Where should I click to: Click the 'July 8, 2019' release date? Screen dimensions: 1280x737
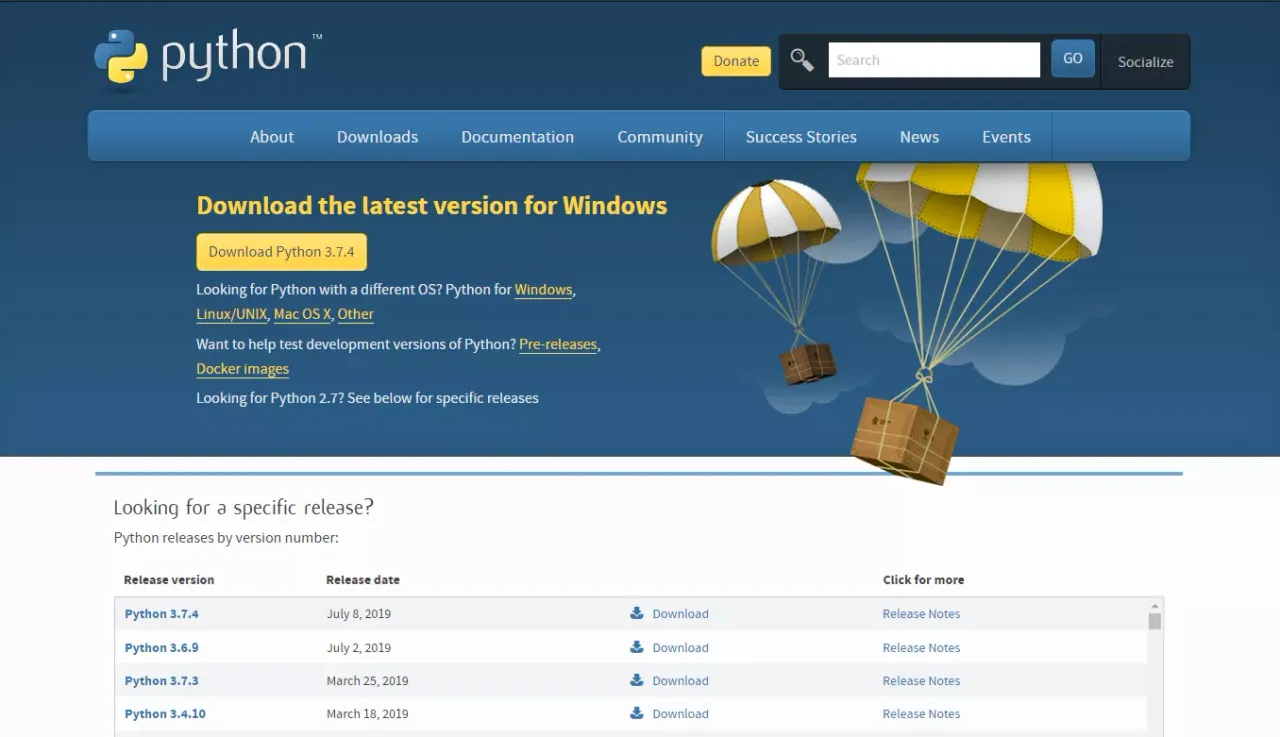coord(359,614)
